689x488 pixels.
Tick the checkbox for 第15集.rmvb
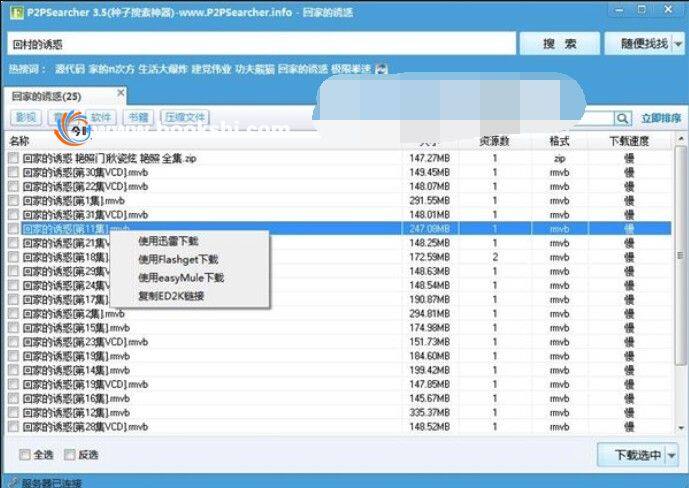click(14, 328)
